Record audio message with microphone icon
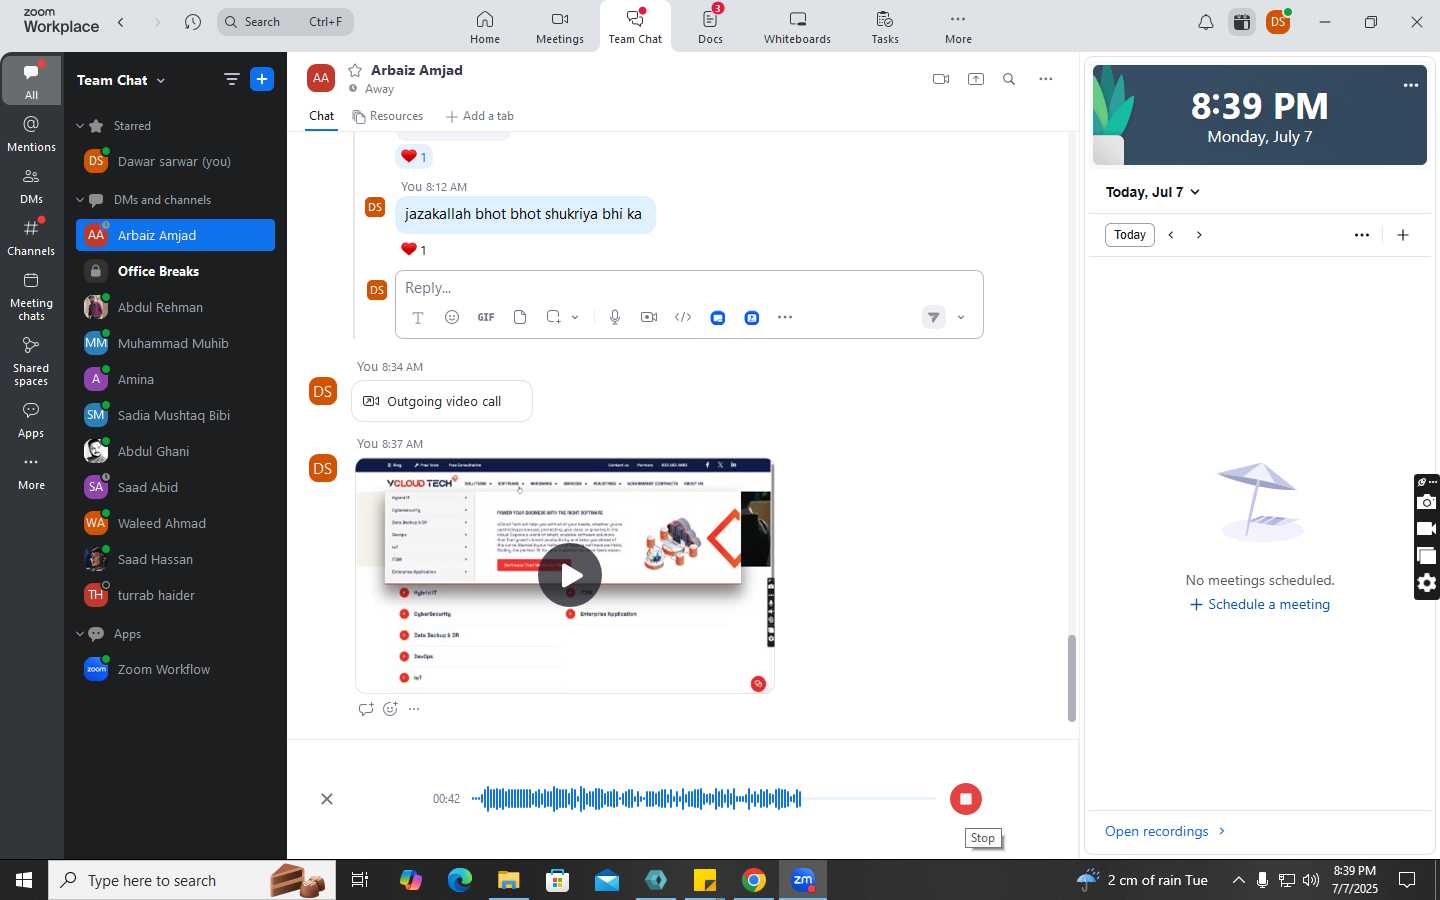 615,317
